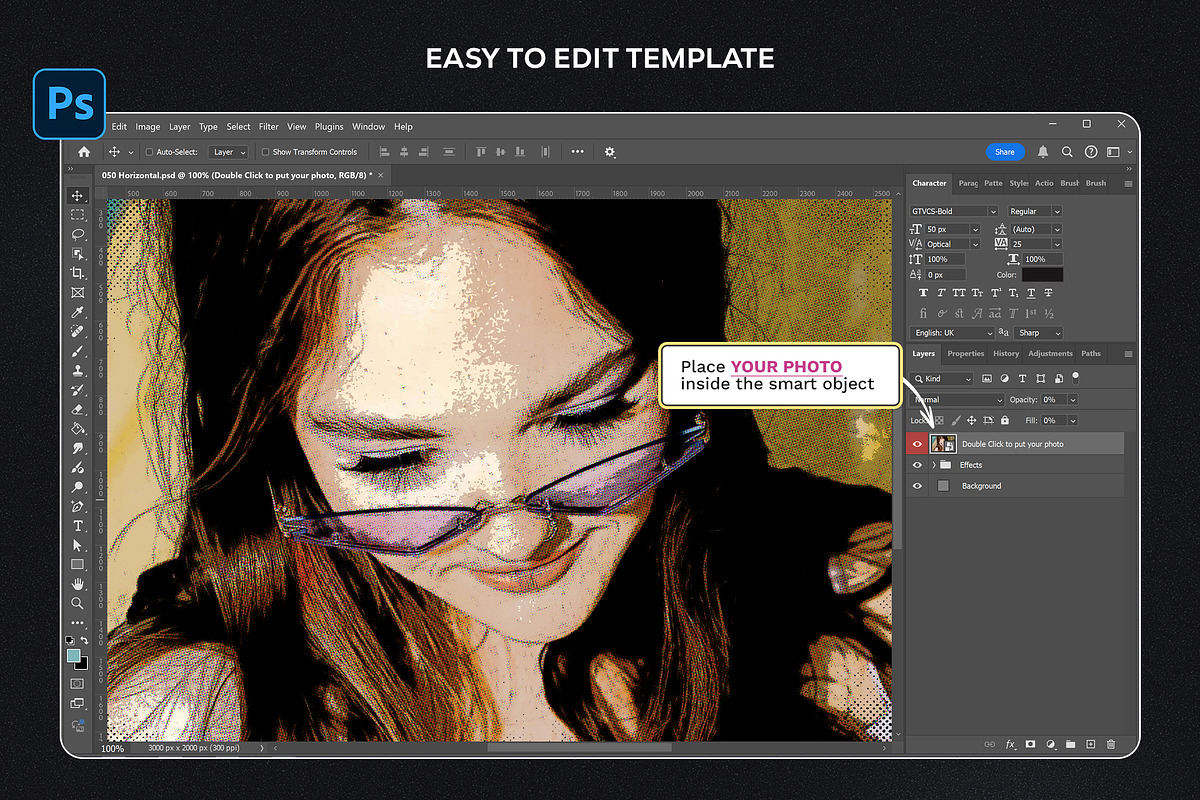
Task: Switch to the Properties tab
Action: coord(966,353)
